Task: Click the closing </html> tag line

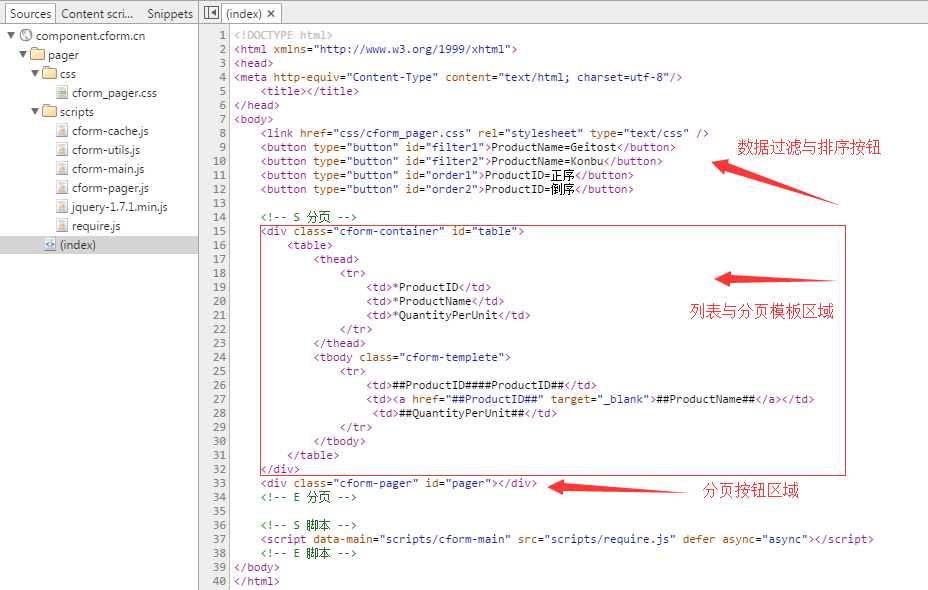Action: tap(256, 581)
